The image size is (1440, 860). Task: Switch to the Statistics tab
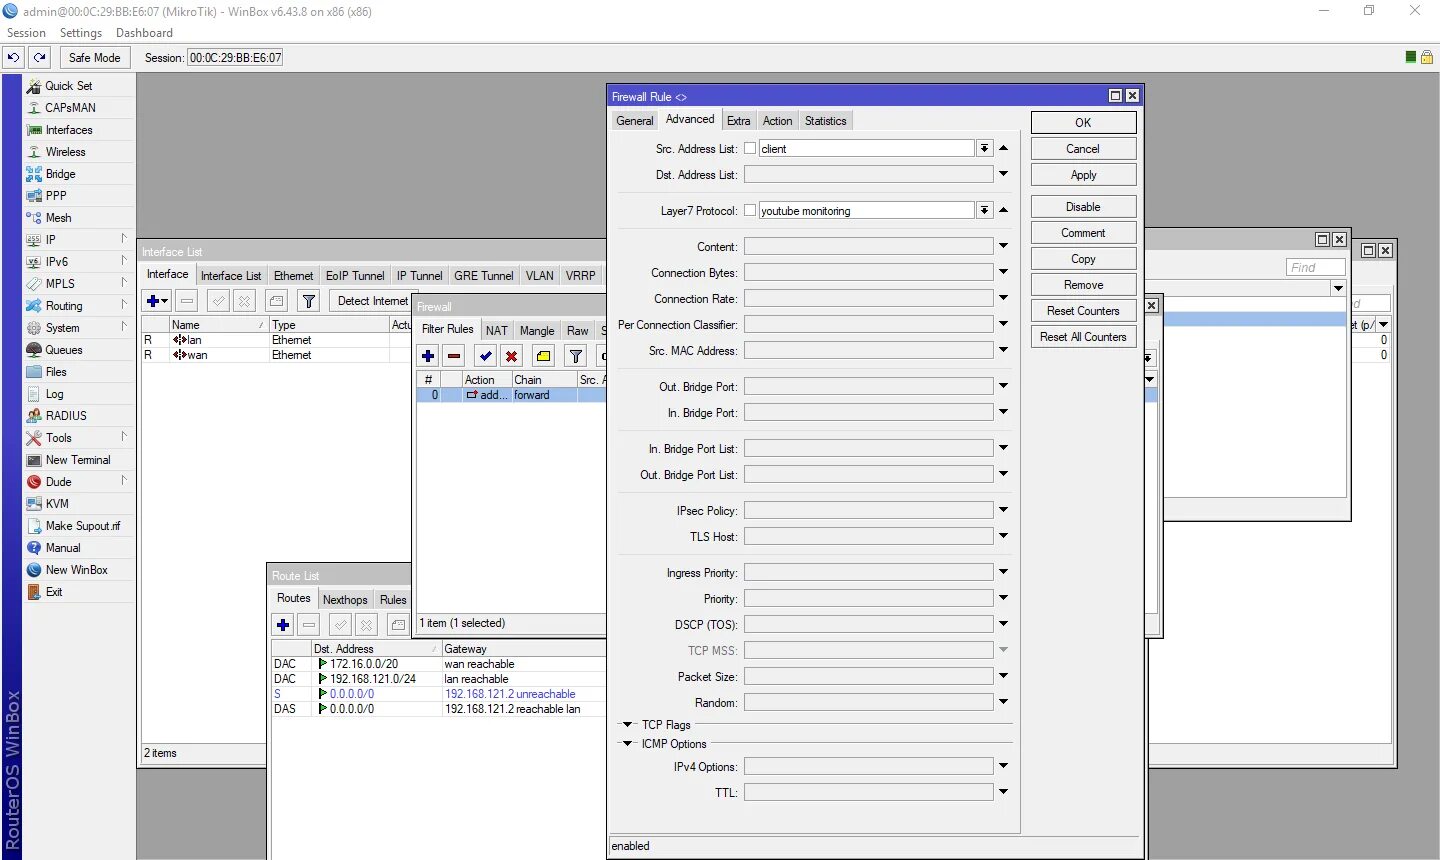[826, 121]
